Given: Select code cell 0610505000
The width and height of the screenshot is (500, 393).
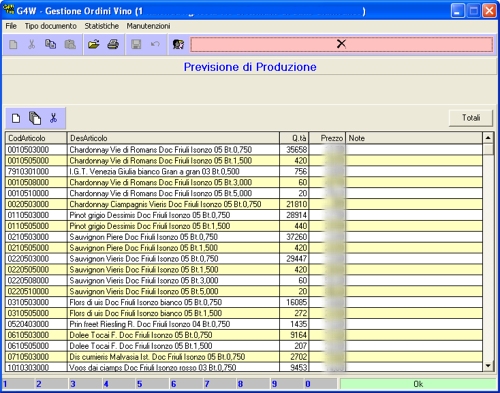Looking at the screenshot, I should point(36,346).
